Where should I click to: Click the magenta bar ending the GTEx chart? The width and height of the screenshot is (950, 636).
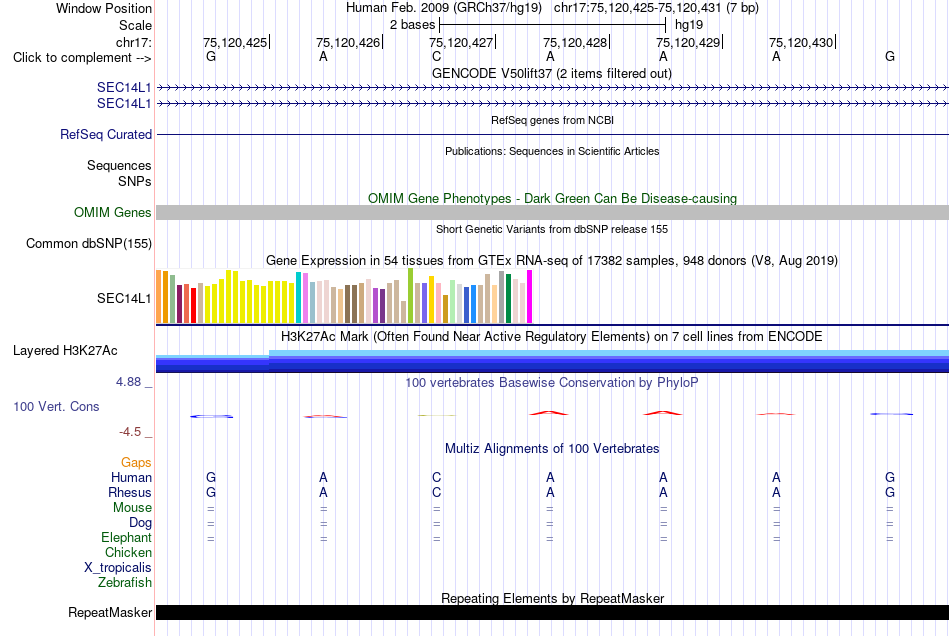click(530, 296)
